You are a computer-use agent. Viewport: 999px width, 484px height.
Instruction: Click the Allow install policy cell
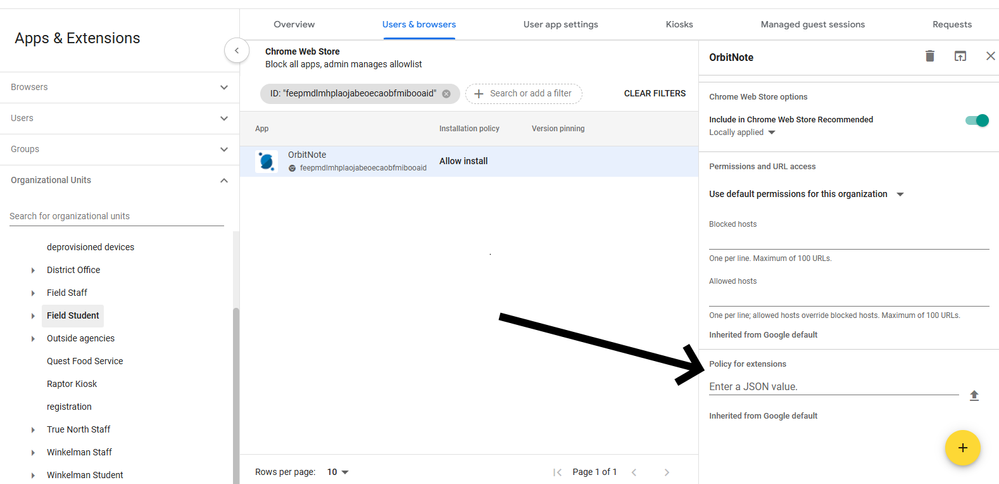coord(463,161)
